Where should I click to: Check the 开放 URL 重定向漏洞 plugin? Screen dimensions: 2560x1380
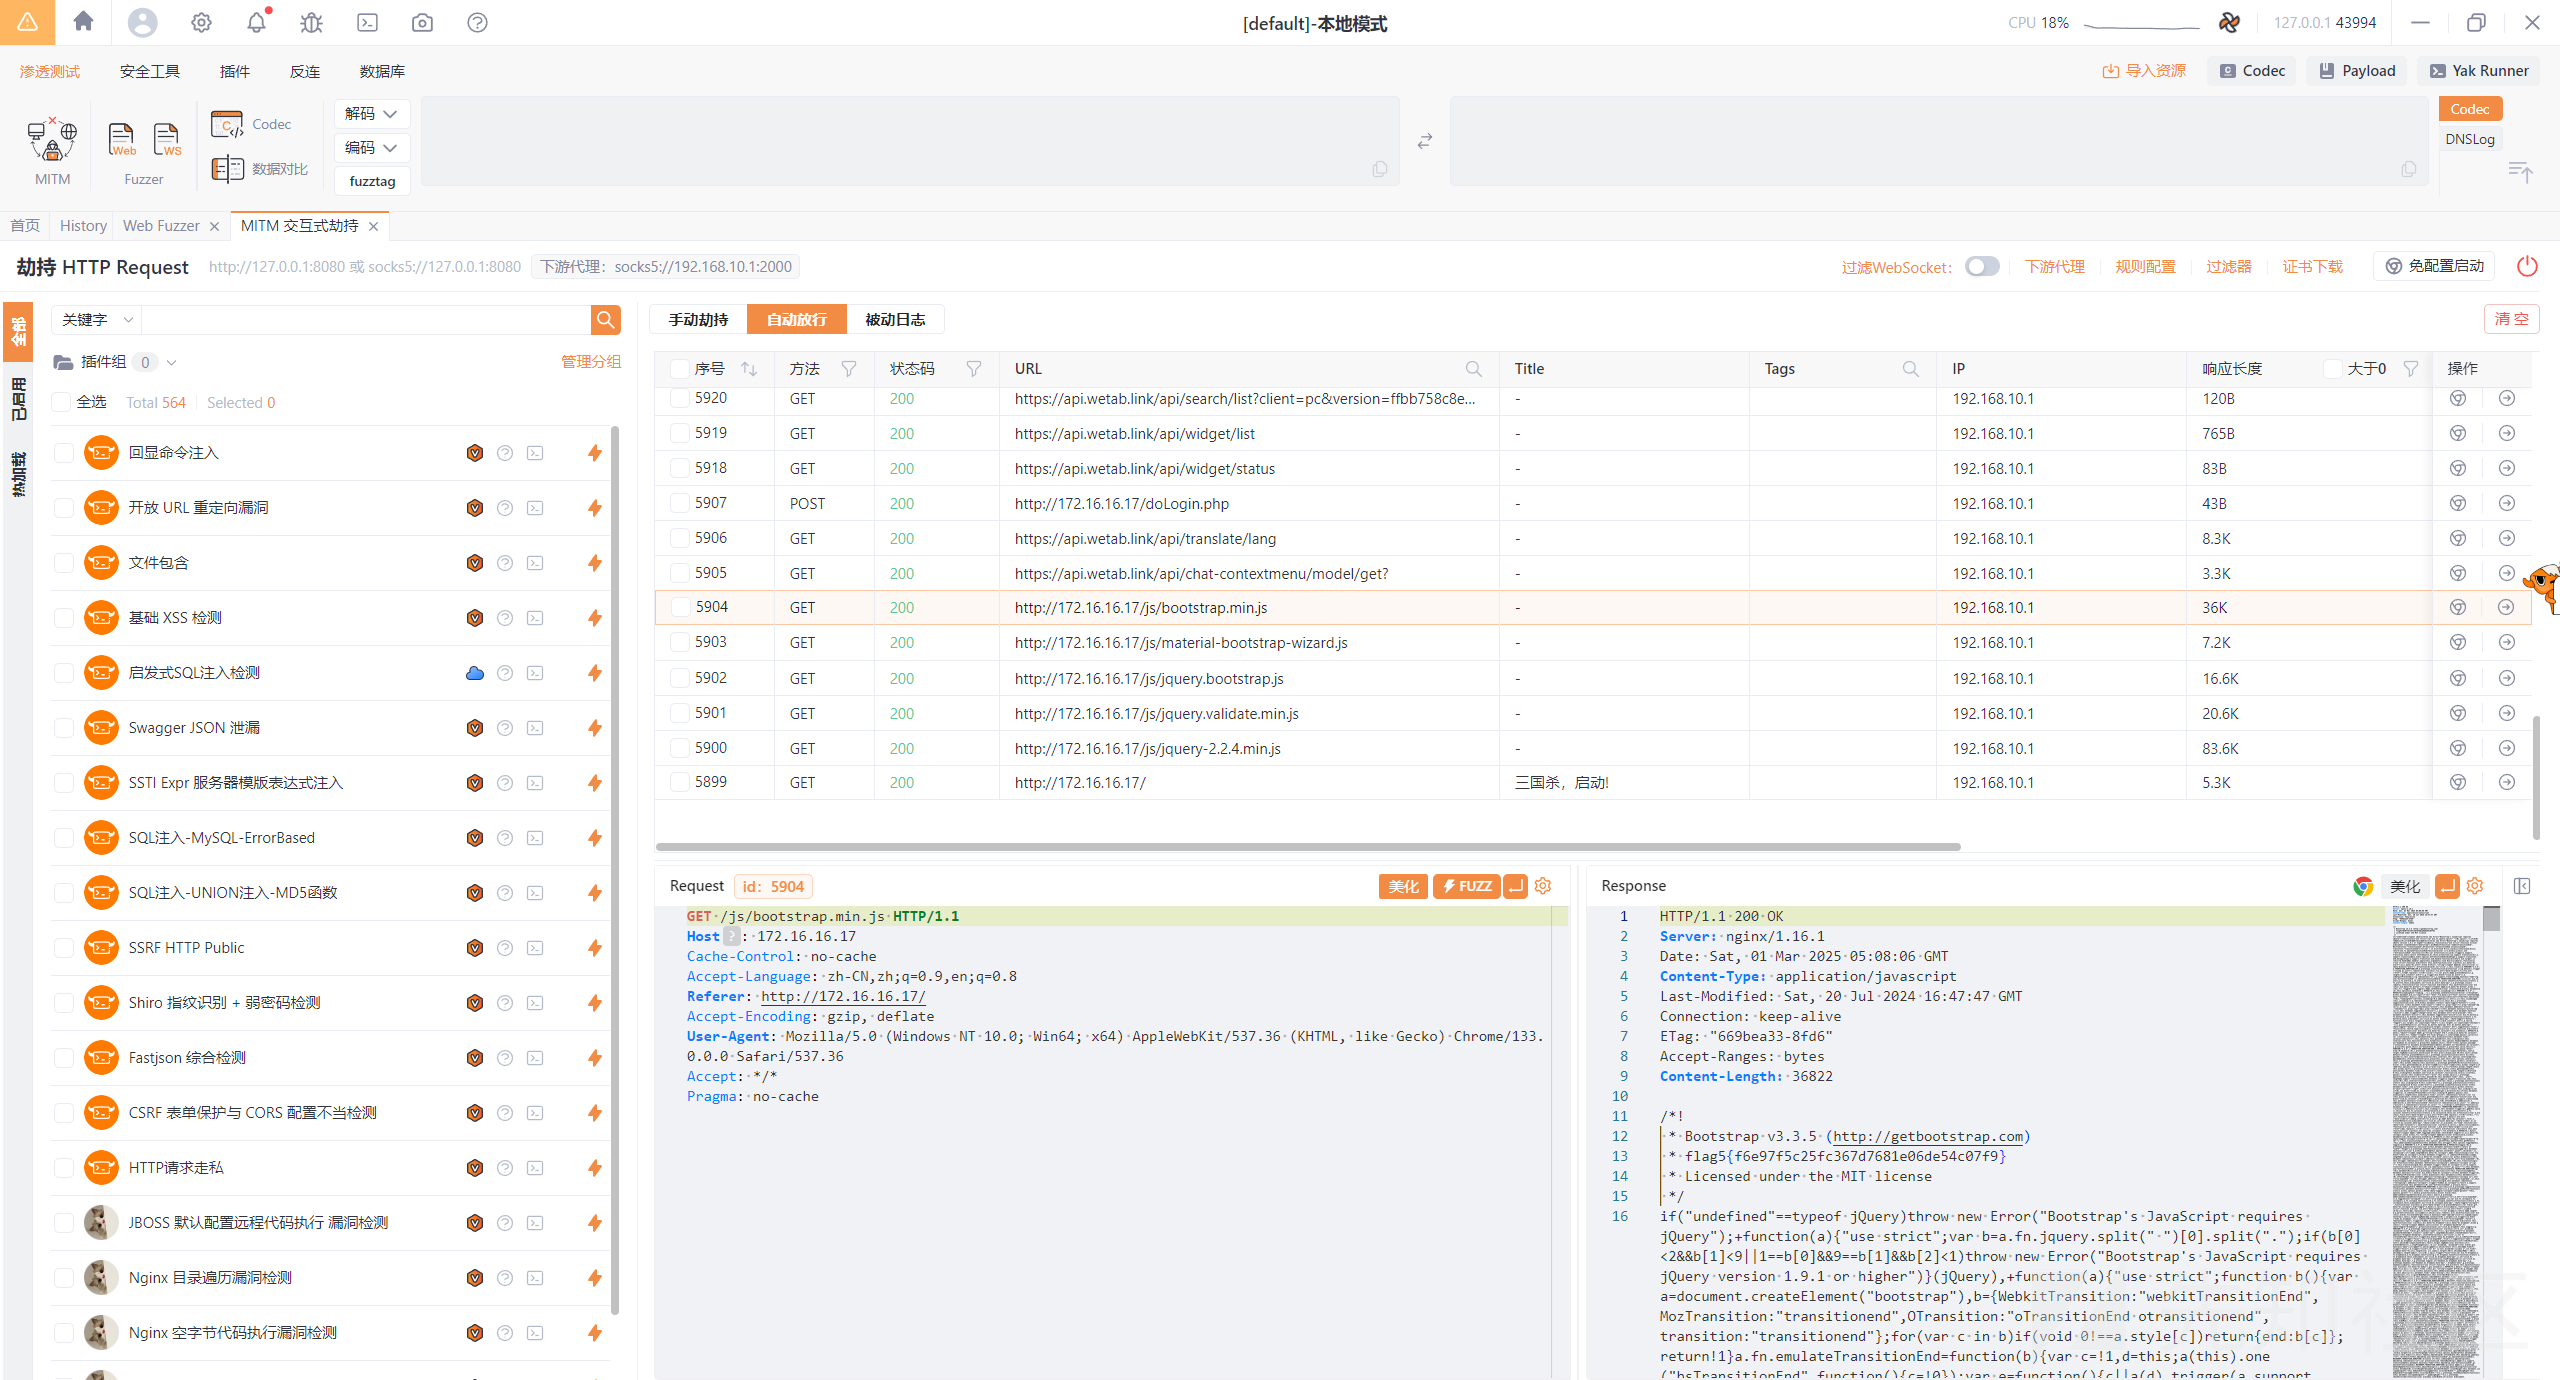(x=64, y=508)
